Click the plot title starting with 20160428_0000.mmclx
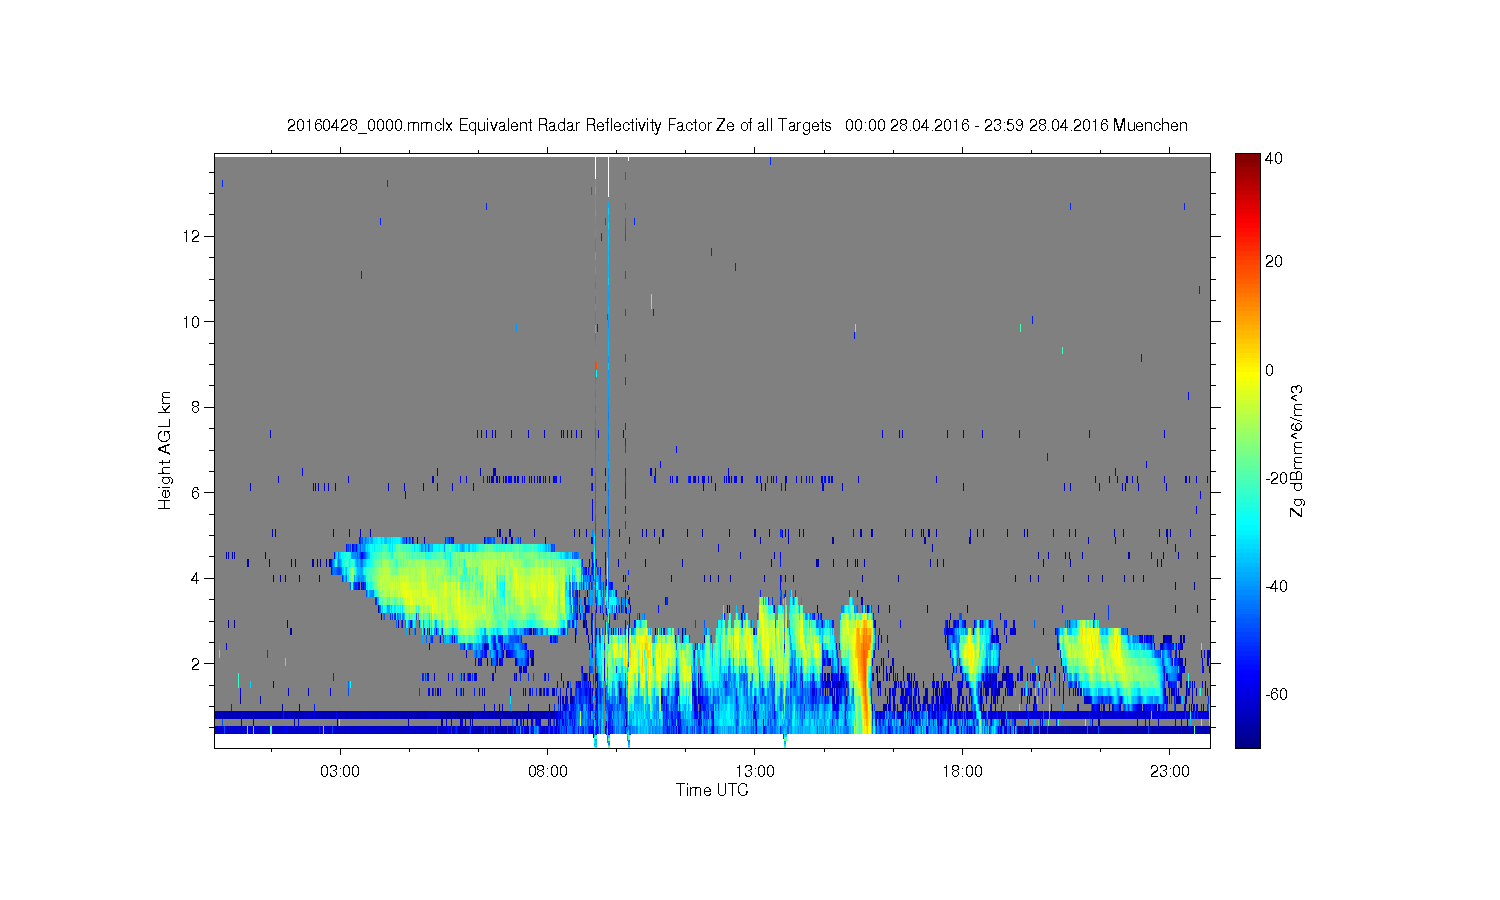Viewport: 1500px width, 900px height. tap(737, 125)
